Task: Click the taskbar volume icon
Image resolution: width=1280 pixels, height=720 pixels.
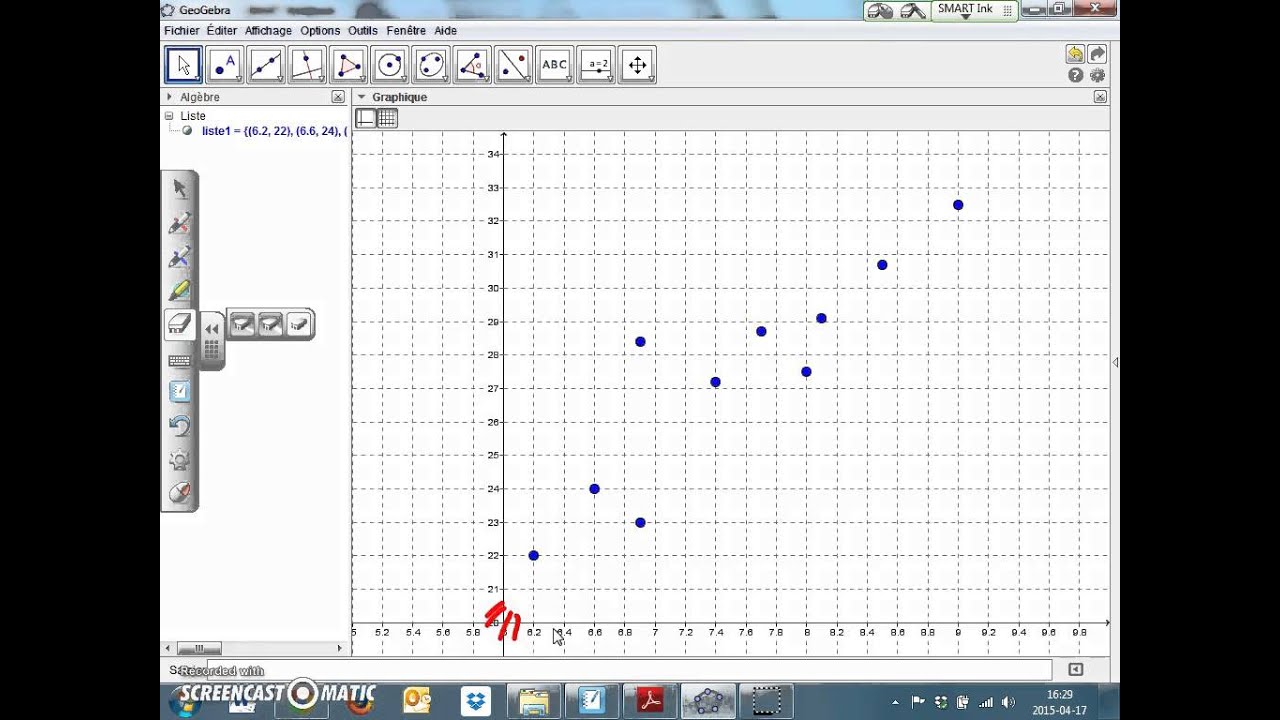Action: click(1007, 702)
